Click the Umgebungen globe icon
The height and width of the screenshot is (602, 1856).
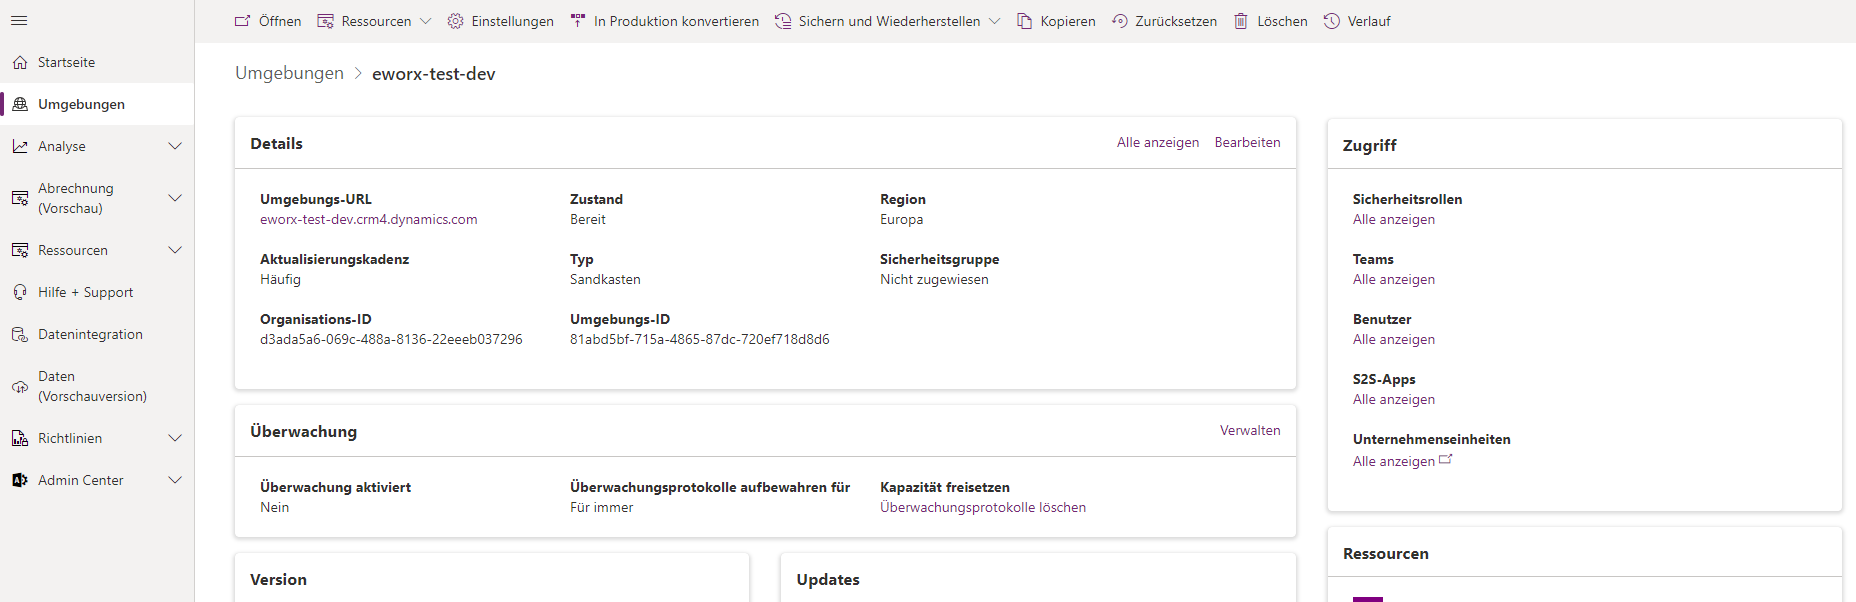point(20,104)
